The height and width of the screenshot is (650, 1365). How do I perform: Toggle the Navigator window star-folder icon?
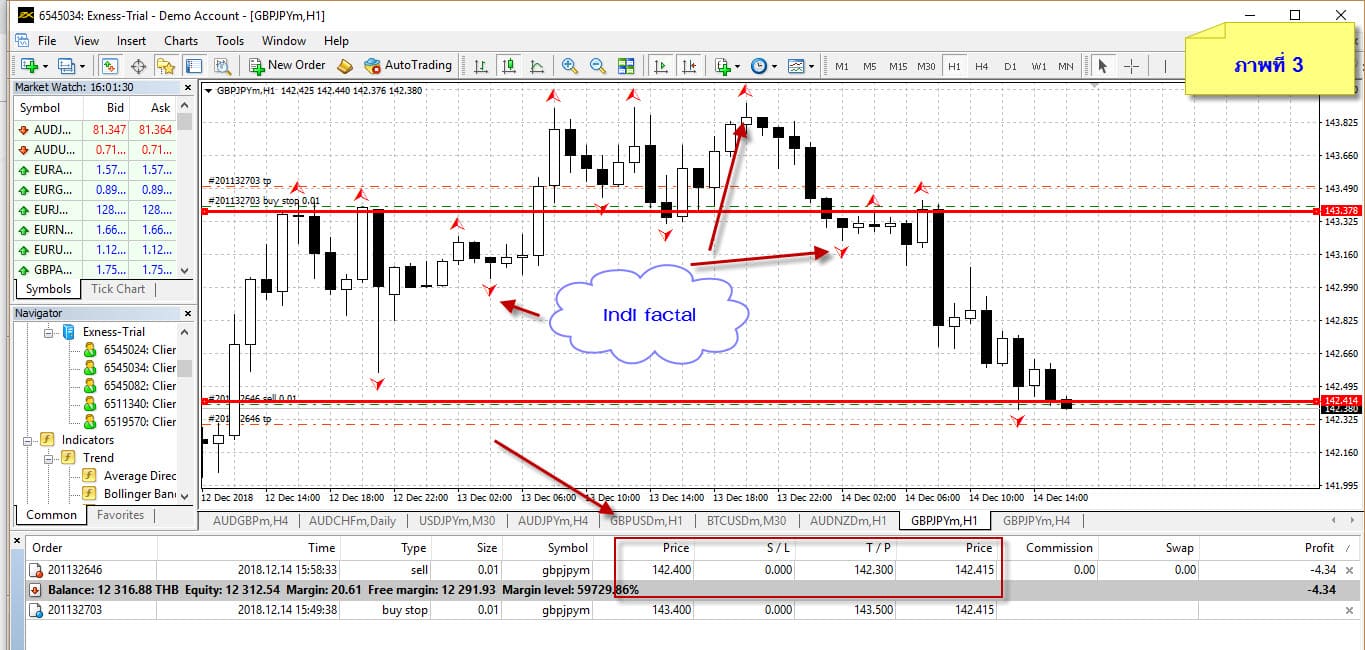coord(166,66)
